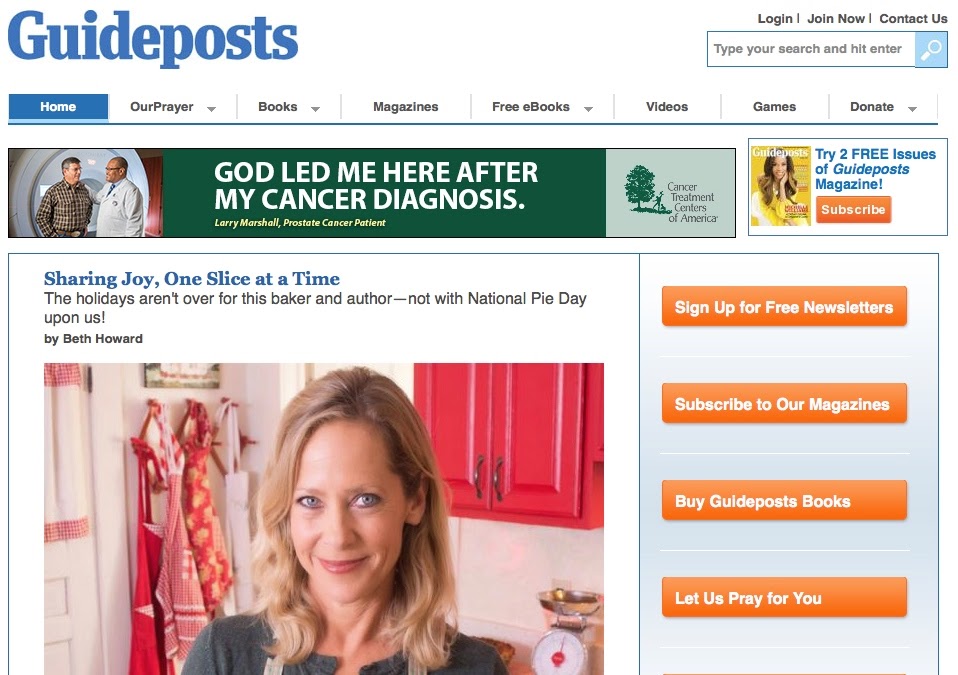Screen dimensions: 958x675
Task: Focus the search text field
Action: pyautogui.click(x=811, y=49)
